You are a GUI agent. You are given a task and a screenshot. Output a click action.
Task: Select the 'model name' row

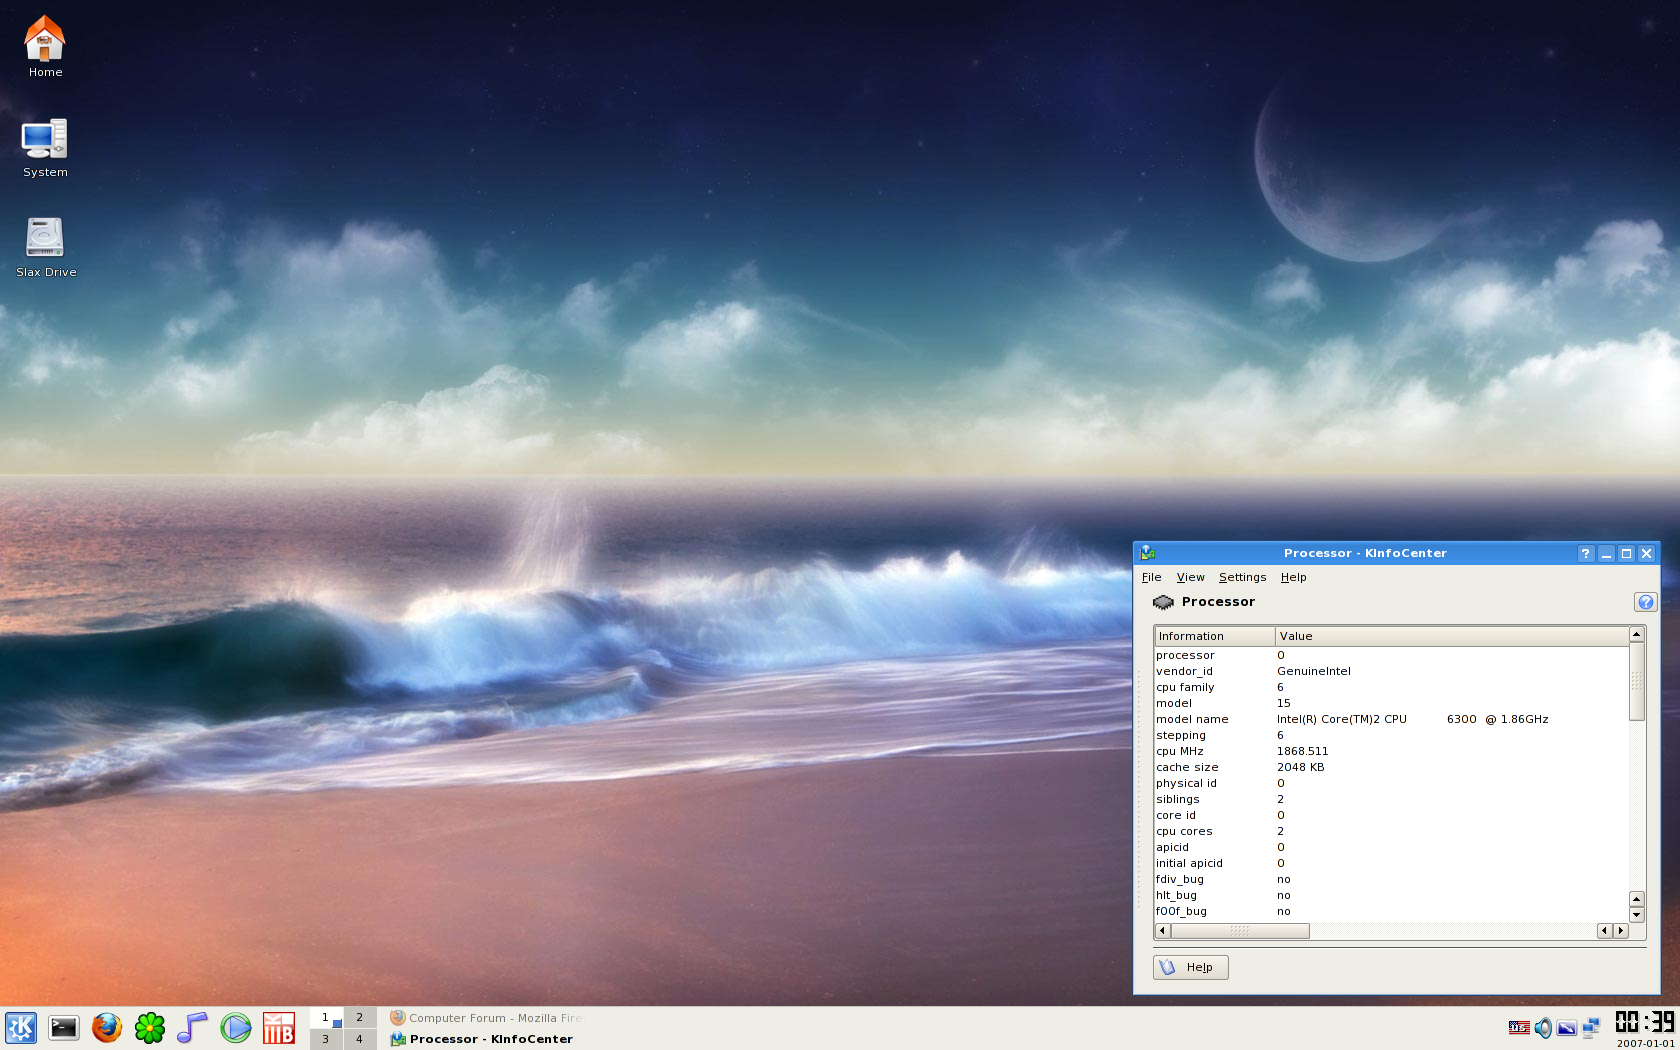point(1392,719)
